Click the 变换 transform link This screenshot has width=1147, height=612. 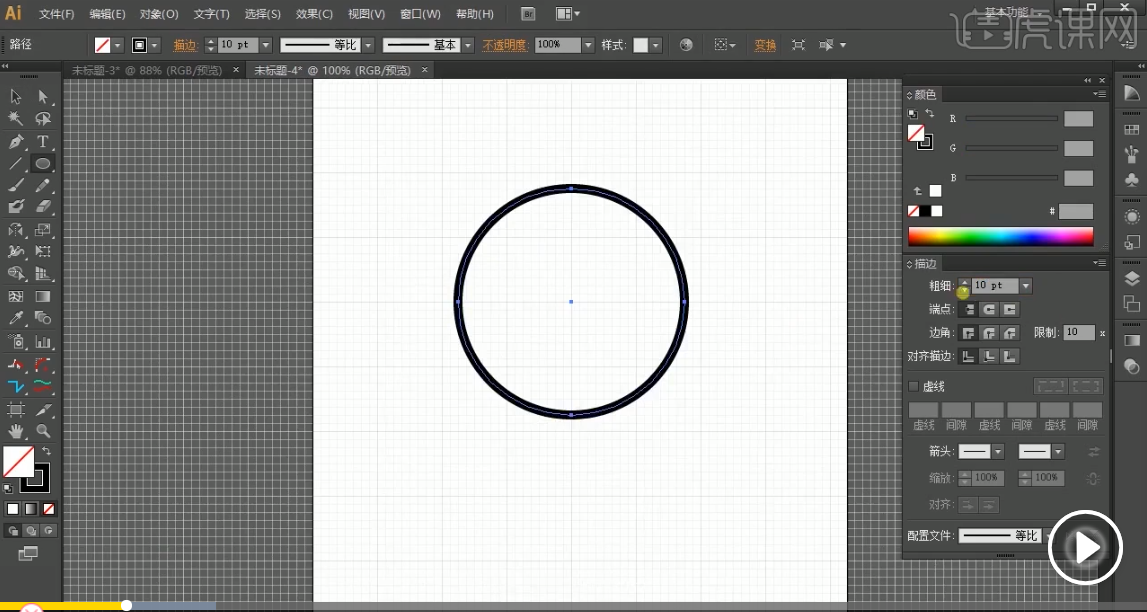point(765,45)
